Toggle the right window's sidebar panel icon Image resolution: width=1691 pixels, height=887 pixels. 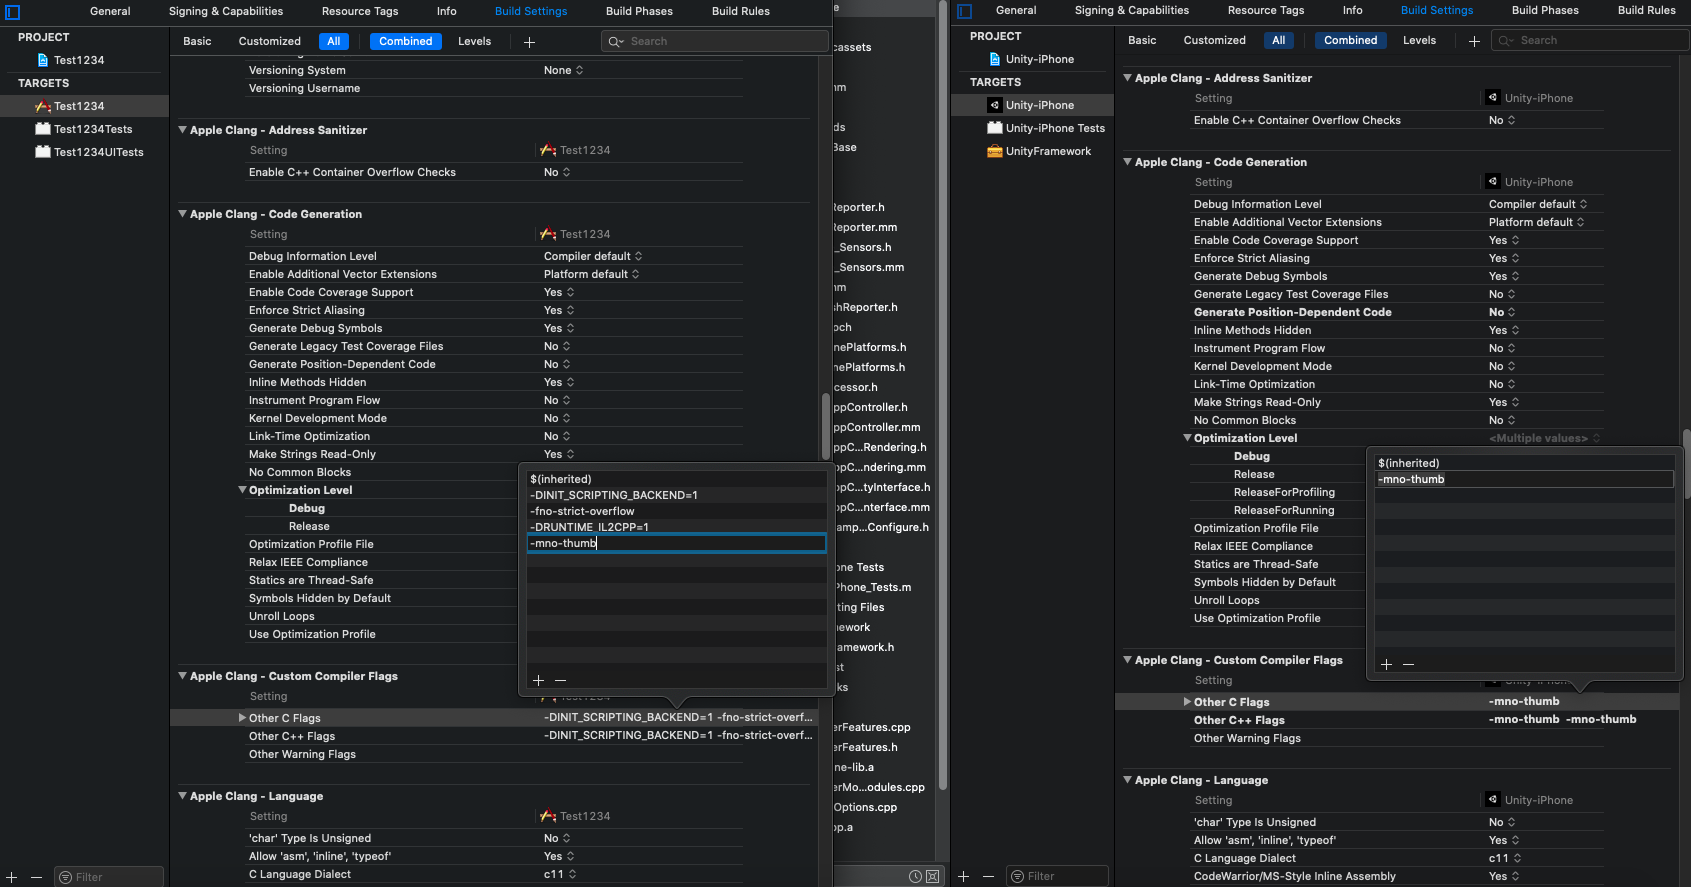[x=965, y=12]
